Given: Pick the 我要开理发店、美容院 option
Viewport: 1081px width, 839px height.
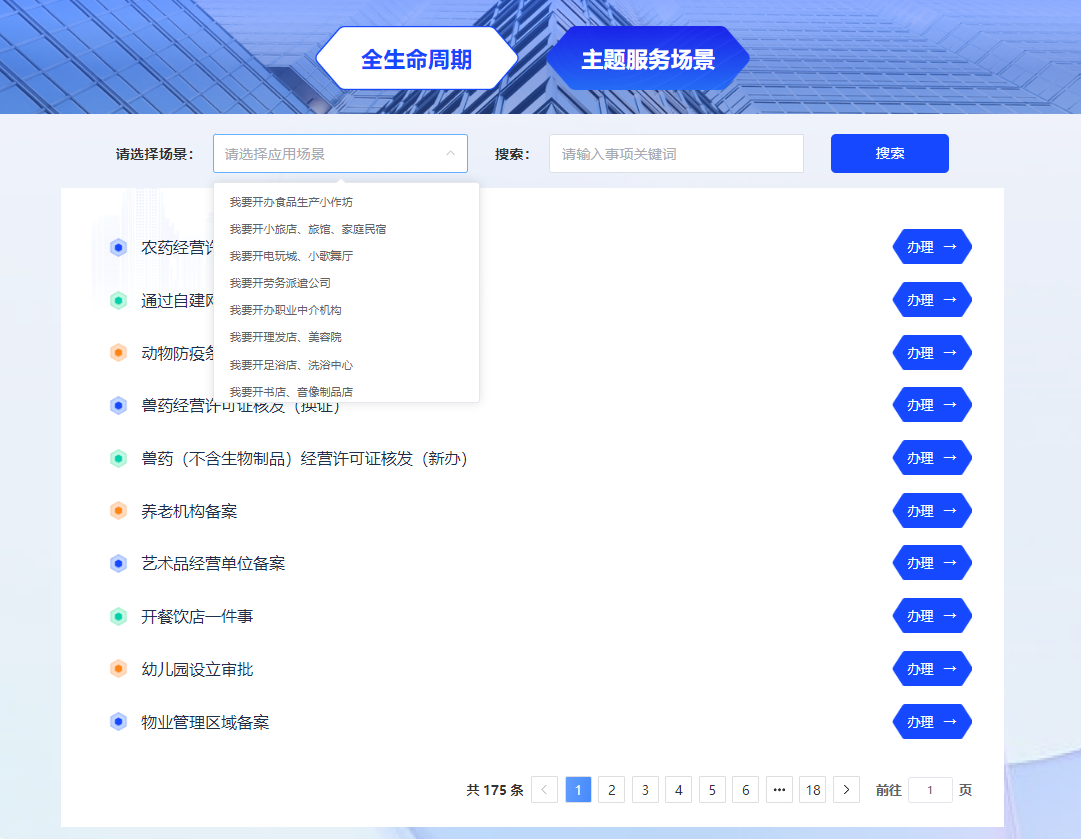Looking at the screenshot, I should pos(285,337).
